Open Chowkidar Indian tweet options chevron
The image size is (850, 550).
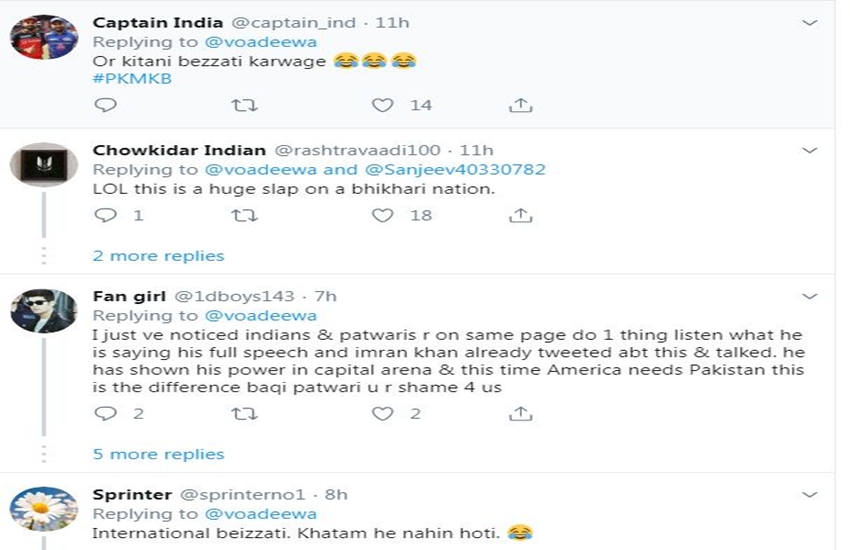(x=810, y=151)
